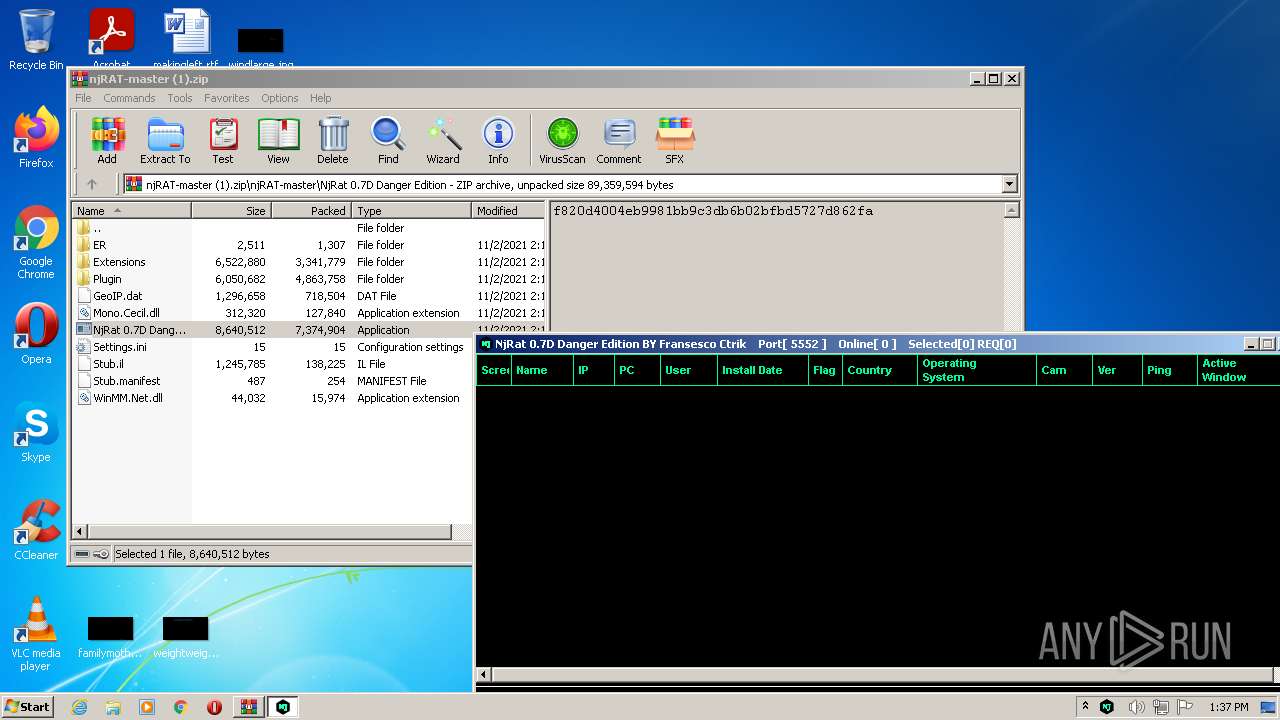Open the makingleft.rtf desktop file
Image resolution: width=1280 pixels, height=720 pixels.
[x=187, y=38]
